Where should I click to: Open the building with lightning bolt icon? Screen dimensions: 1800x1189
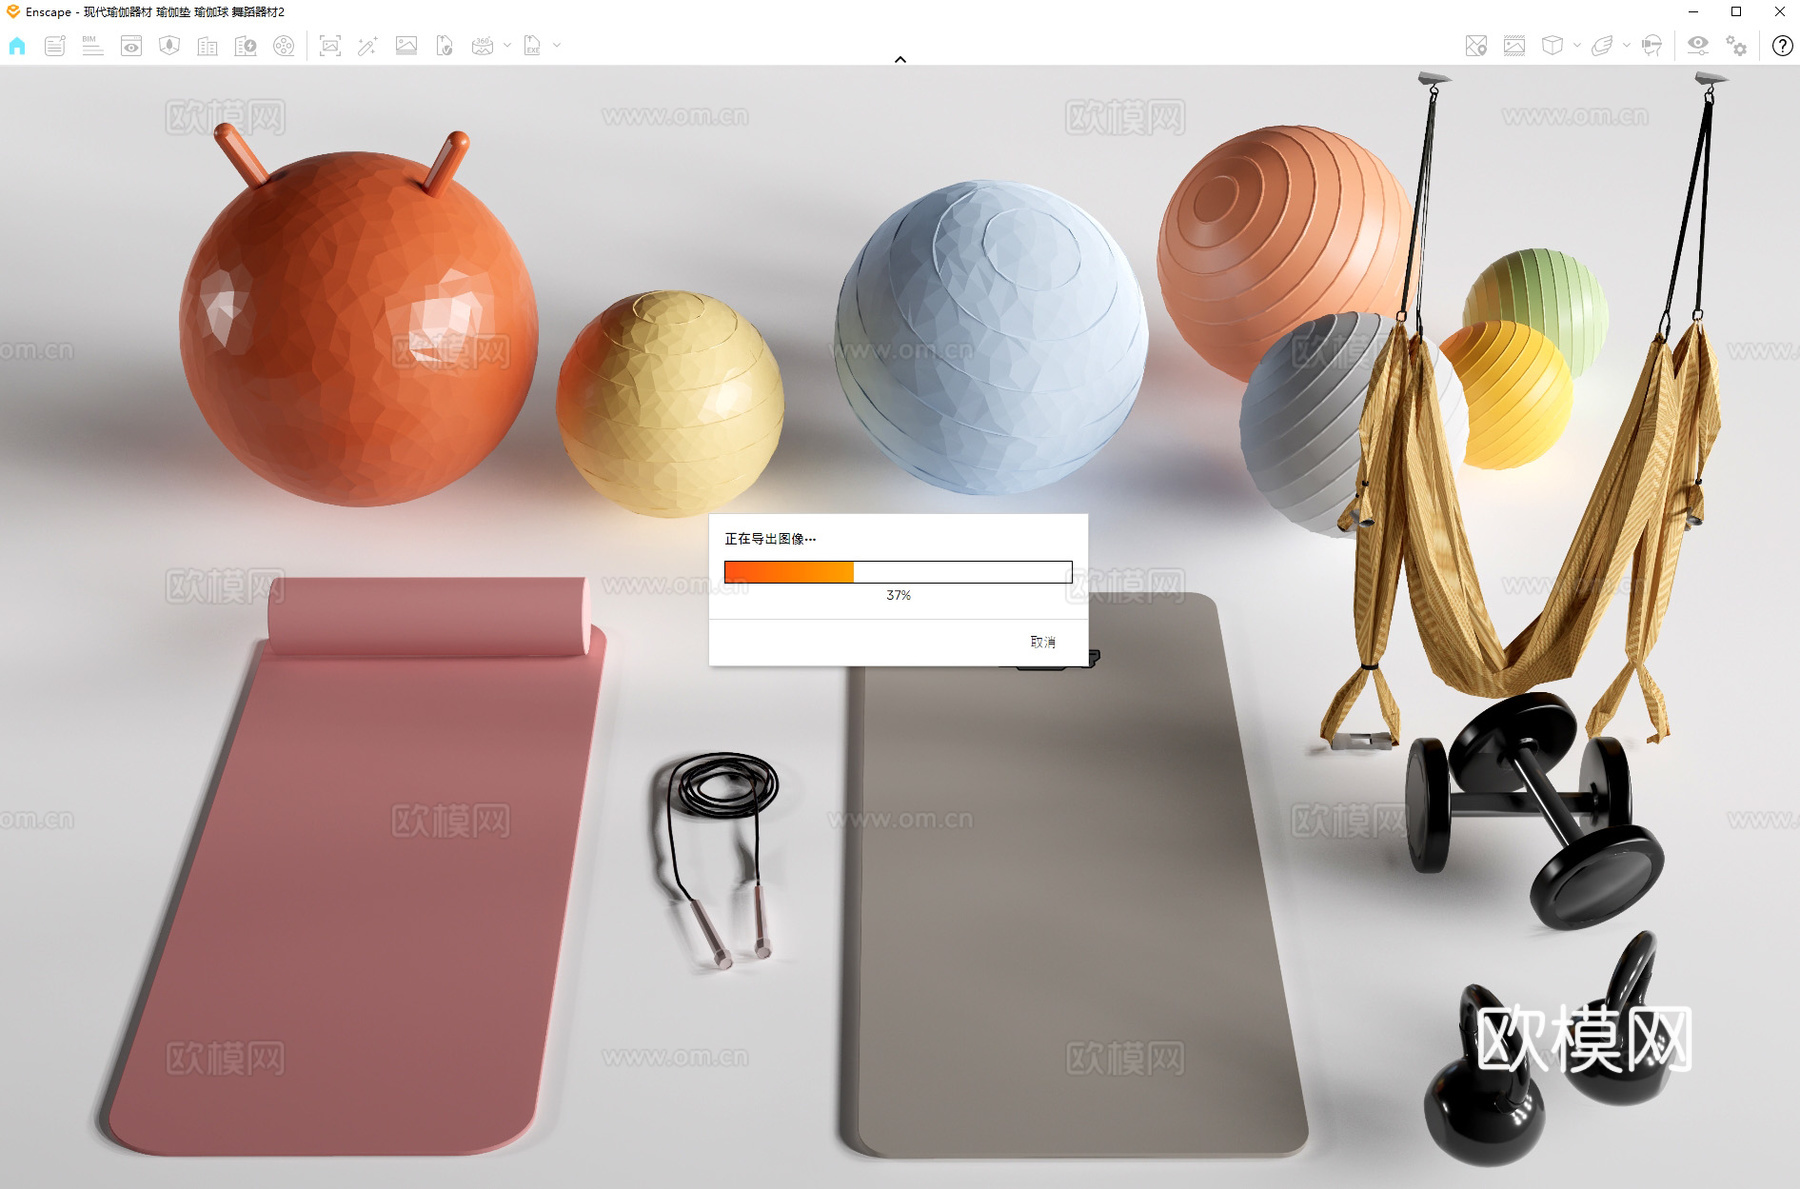[x=245, y=46]
